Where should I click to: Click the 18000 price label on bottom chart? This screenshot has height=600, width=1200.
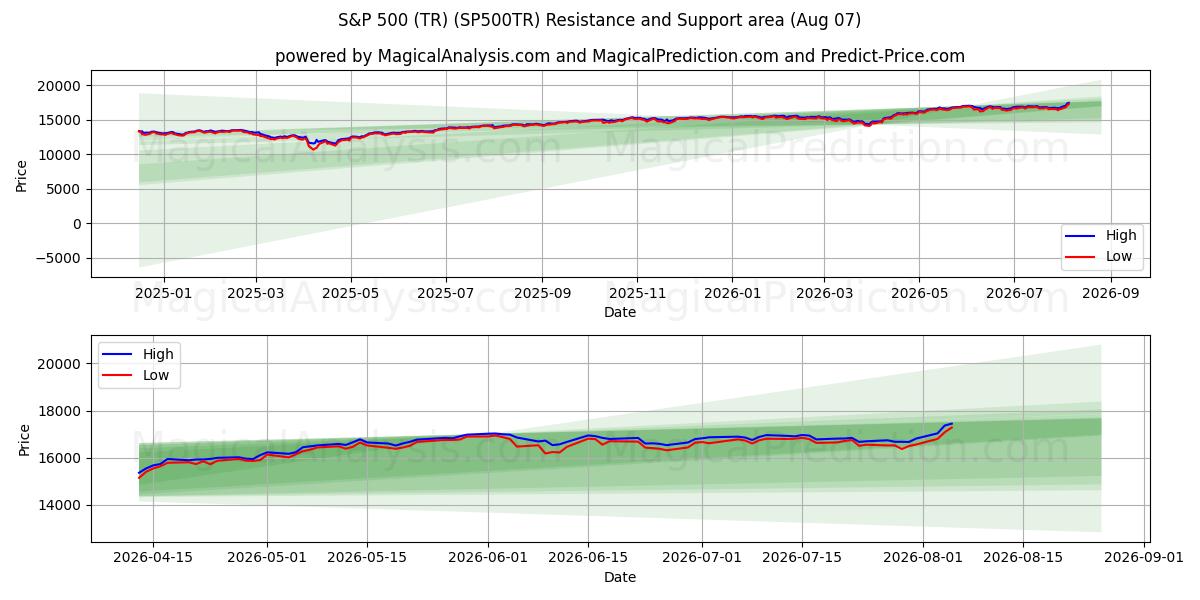pos(60,411)
